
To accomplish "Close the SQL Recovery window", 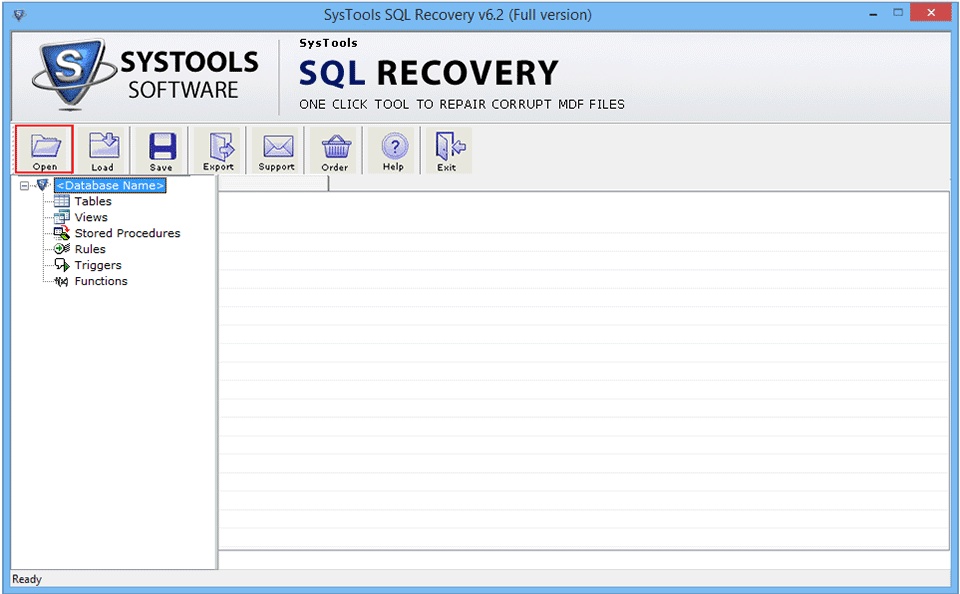I will (931, 12).
